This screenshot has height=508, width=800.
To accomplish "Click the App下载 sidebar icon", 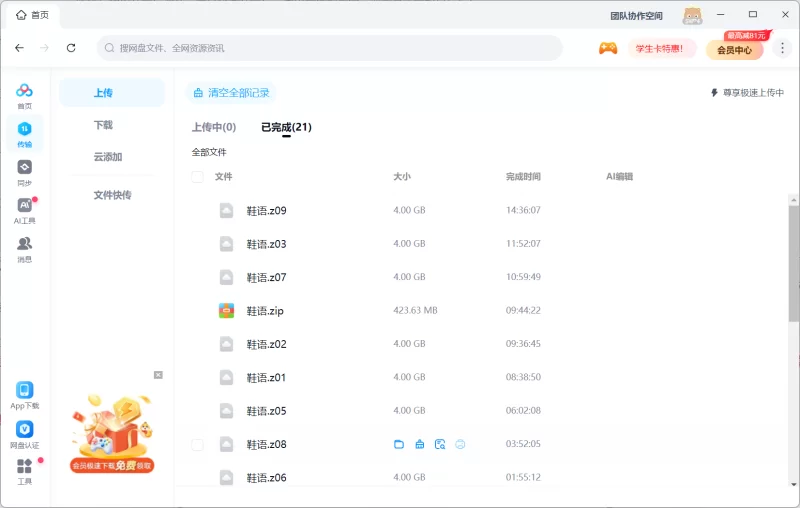I will [x=24, y=395].
